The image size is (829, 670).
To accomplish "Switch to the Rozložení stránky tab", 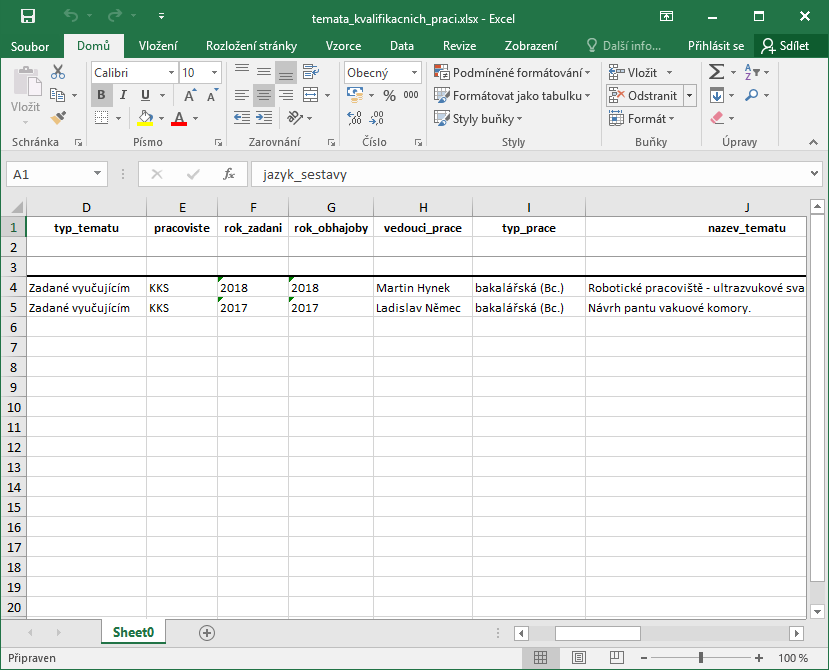I will point(252,46).
